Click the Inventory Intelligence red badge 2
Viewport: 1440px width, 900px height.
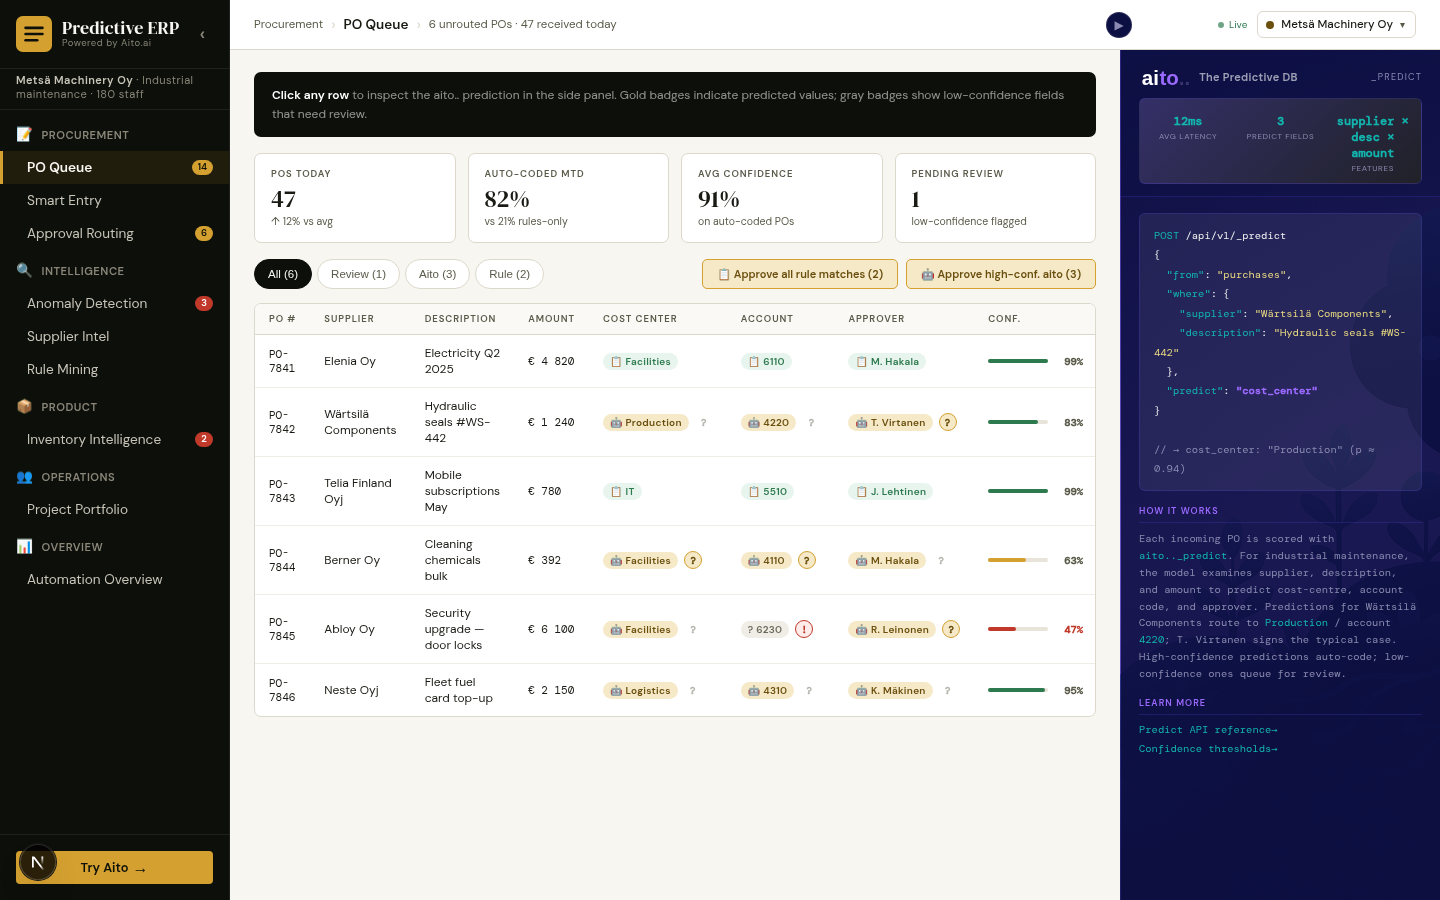tap(204, 439)
